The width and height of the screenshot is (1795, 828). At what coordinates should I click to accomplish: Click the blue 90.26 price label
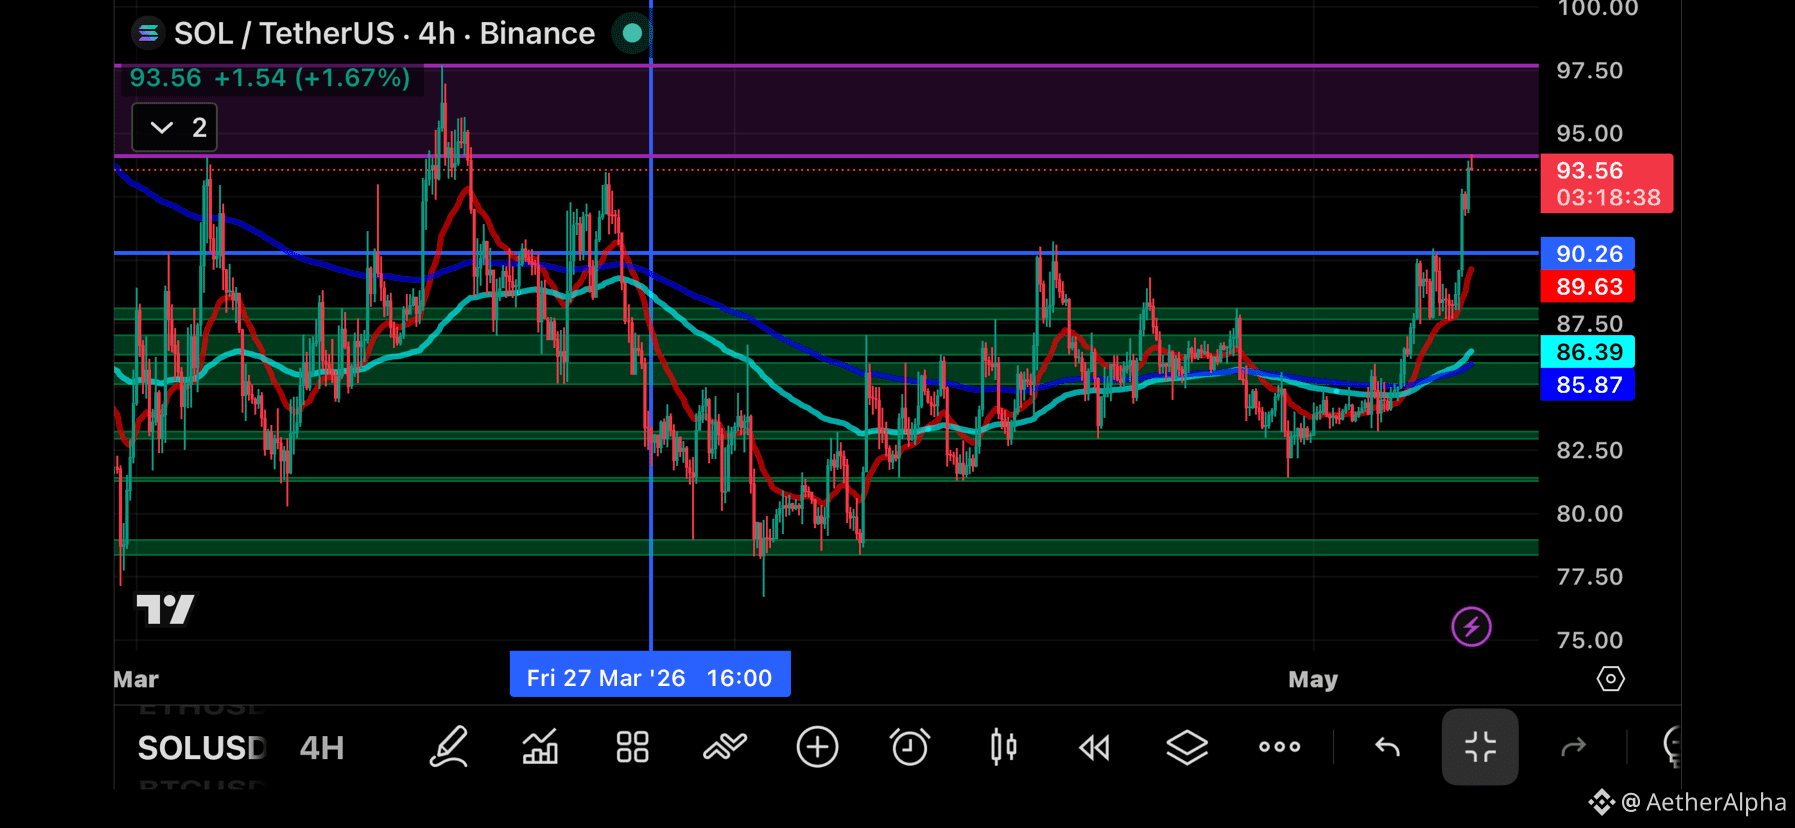1588,254
